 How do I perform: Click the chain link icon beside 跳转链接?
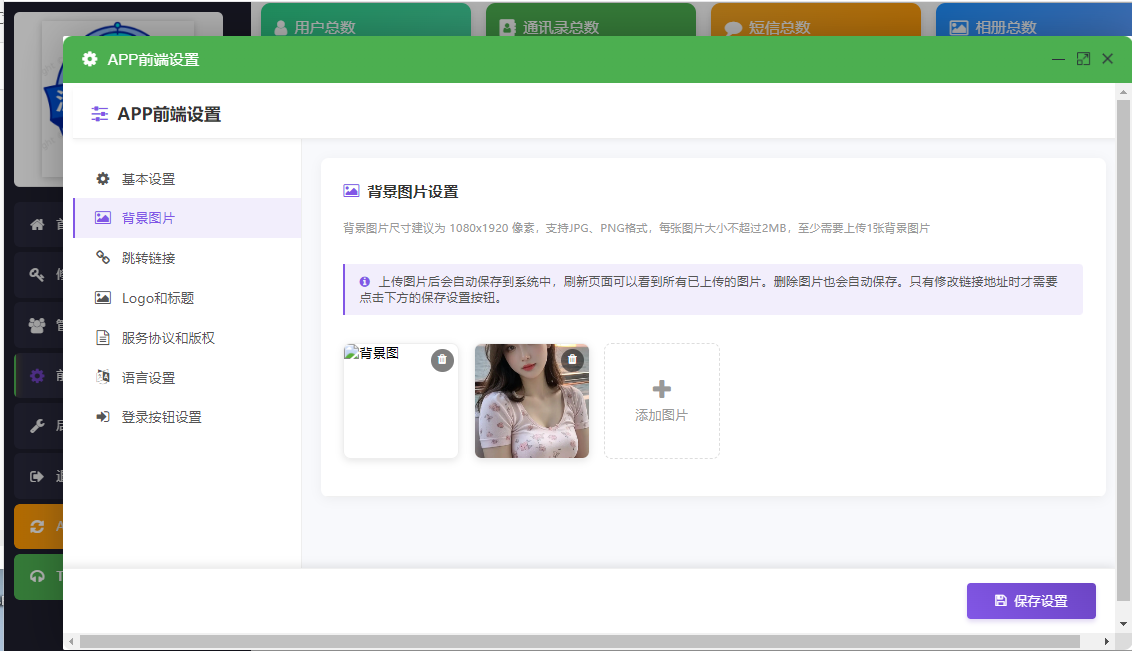pyautogui.click(x=103, y=257)
